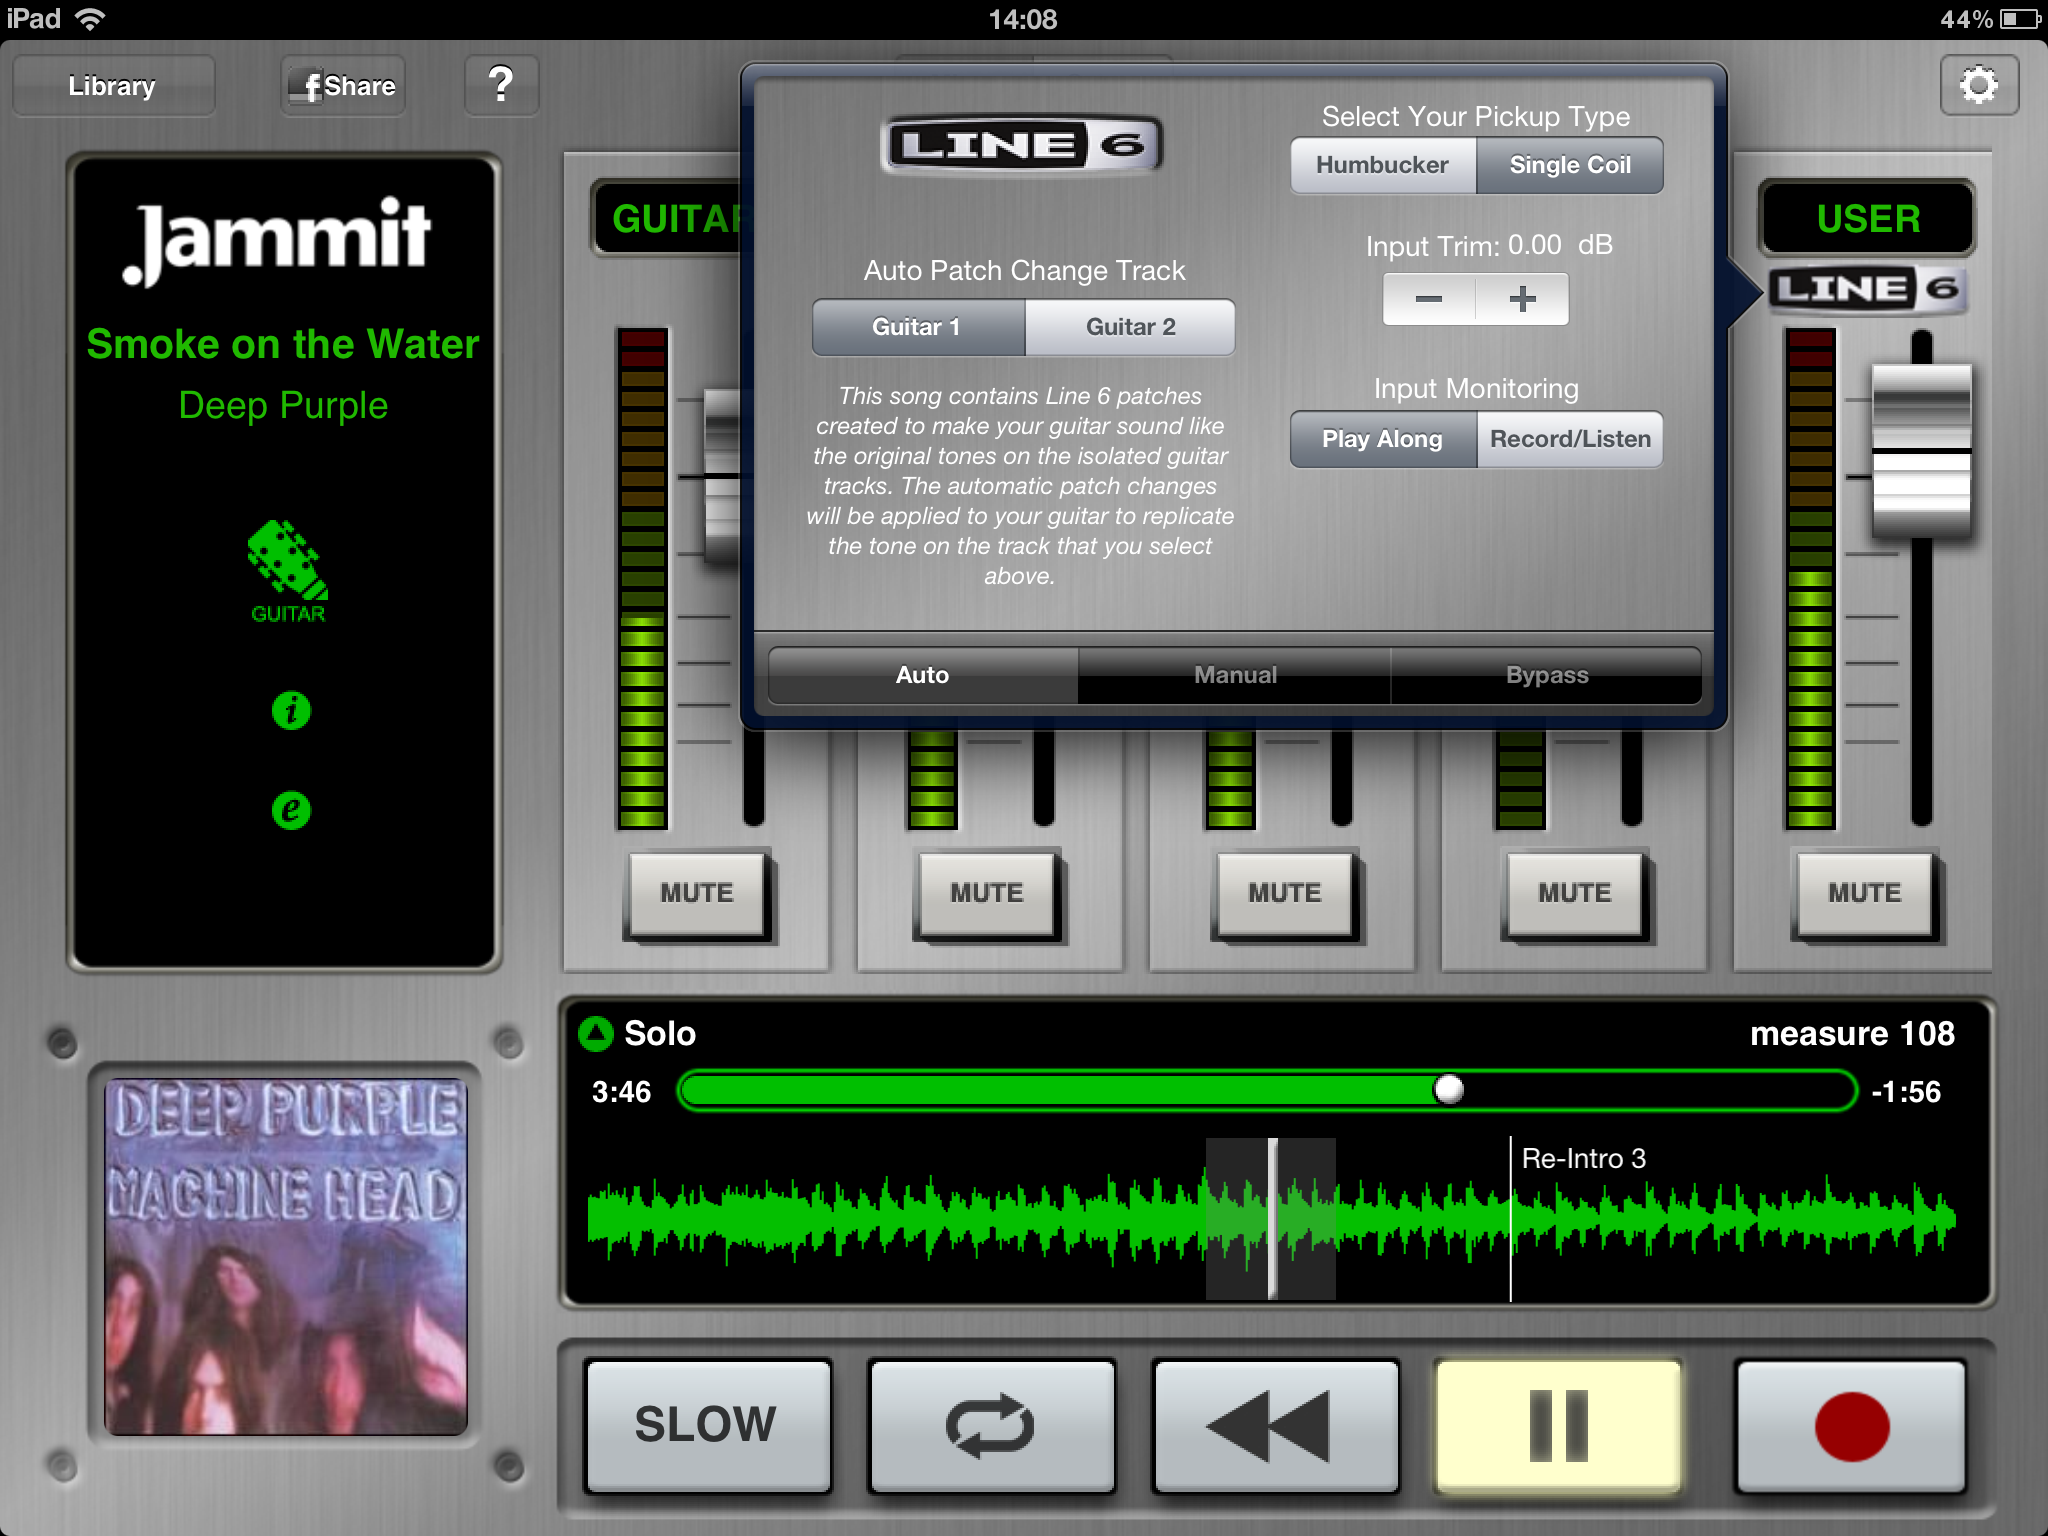
Task: Decrease input trim with minus button
Action: pyautogui.click(x=1429, y=299)
